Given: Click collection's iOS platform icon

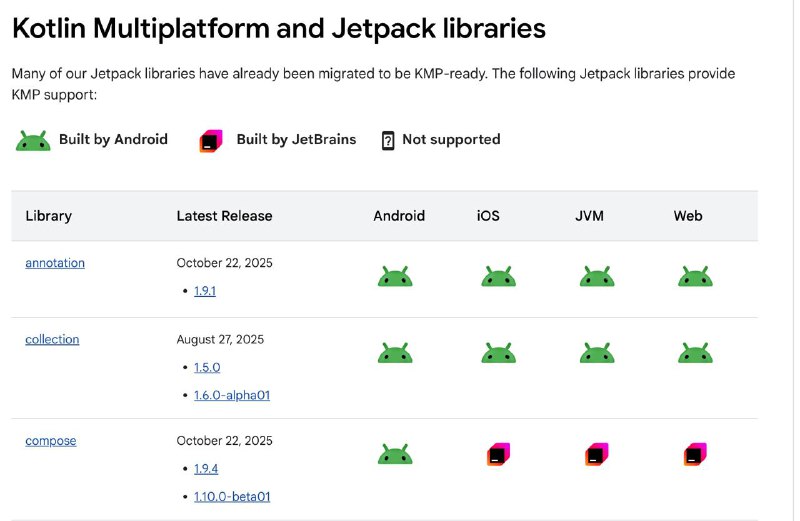Looking at the screenshot, I should click(x=498, y=353).
